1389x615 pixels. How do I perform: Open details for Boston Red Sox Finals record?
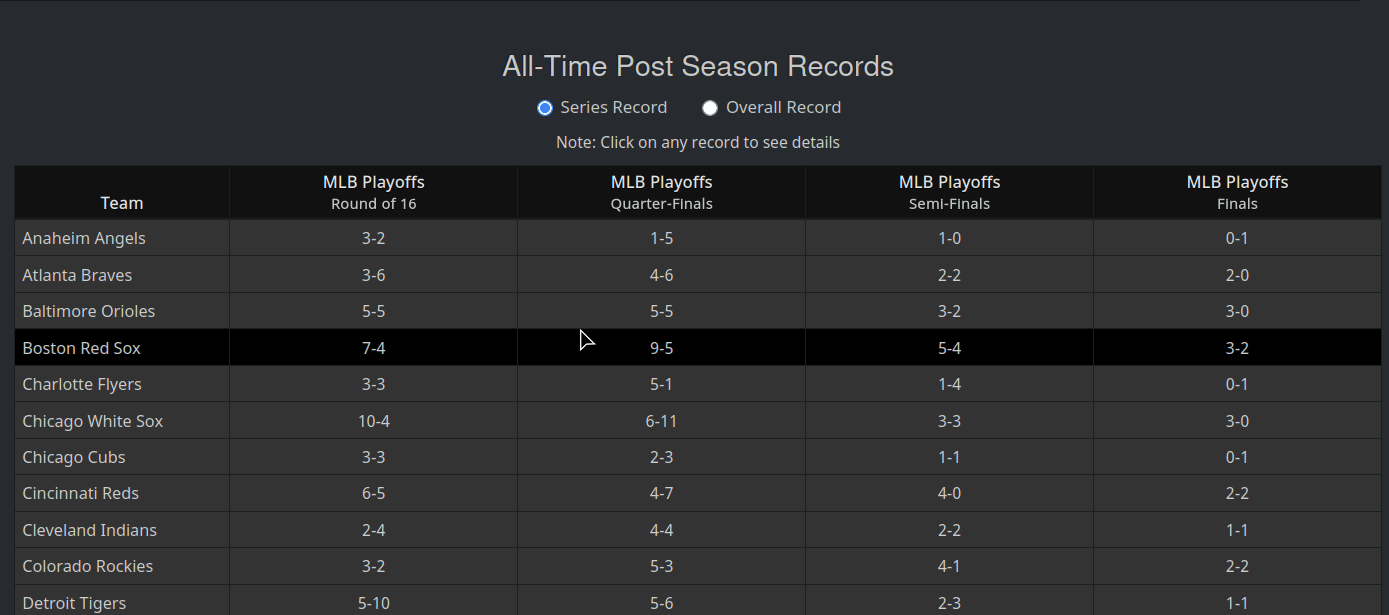[x=1237, y=347]
